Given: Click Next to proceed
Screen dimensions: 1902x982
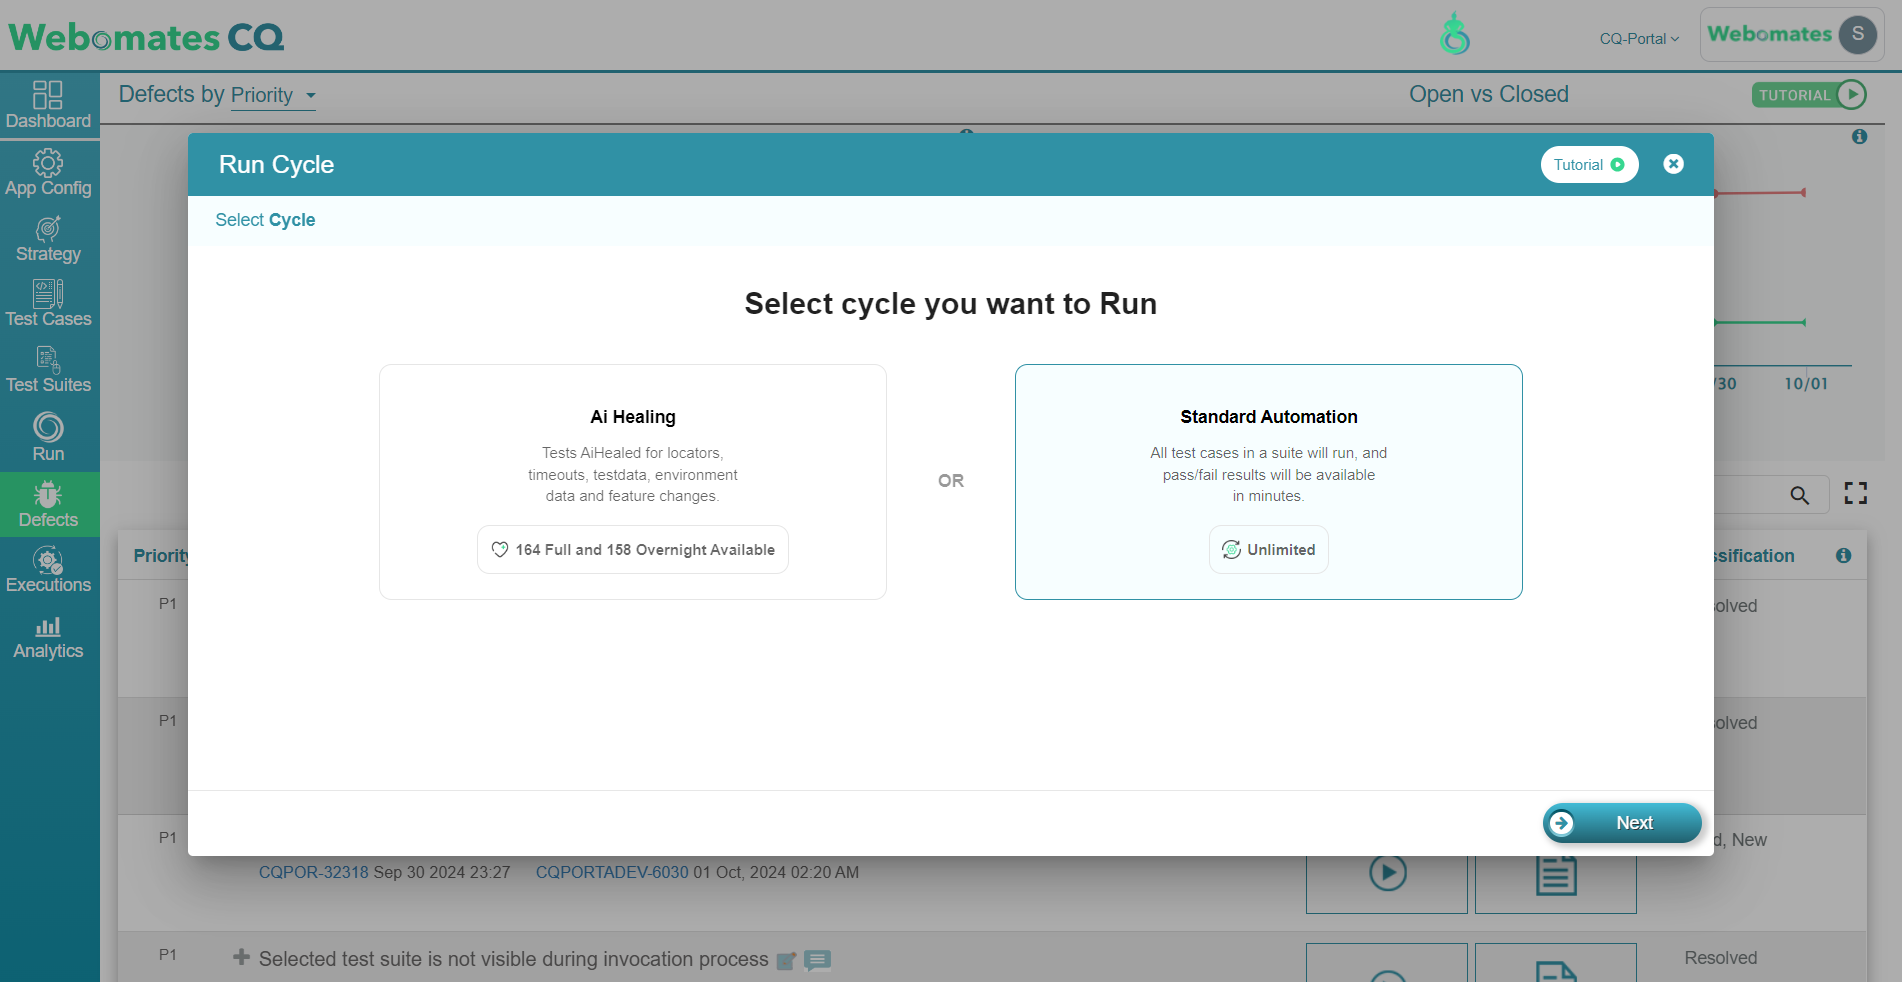Looking at the screenshot, I should coord(1622,823).
